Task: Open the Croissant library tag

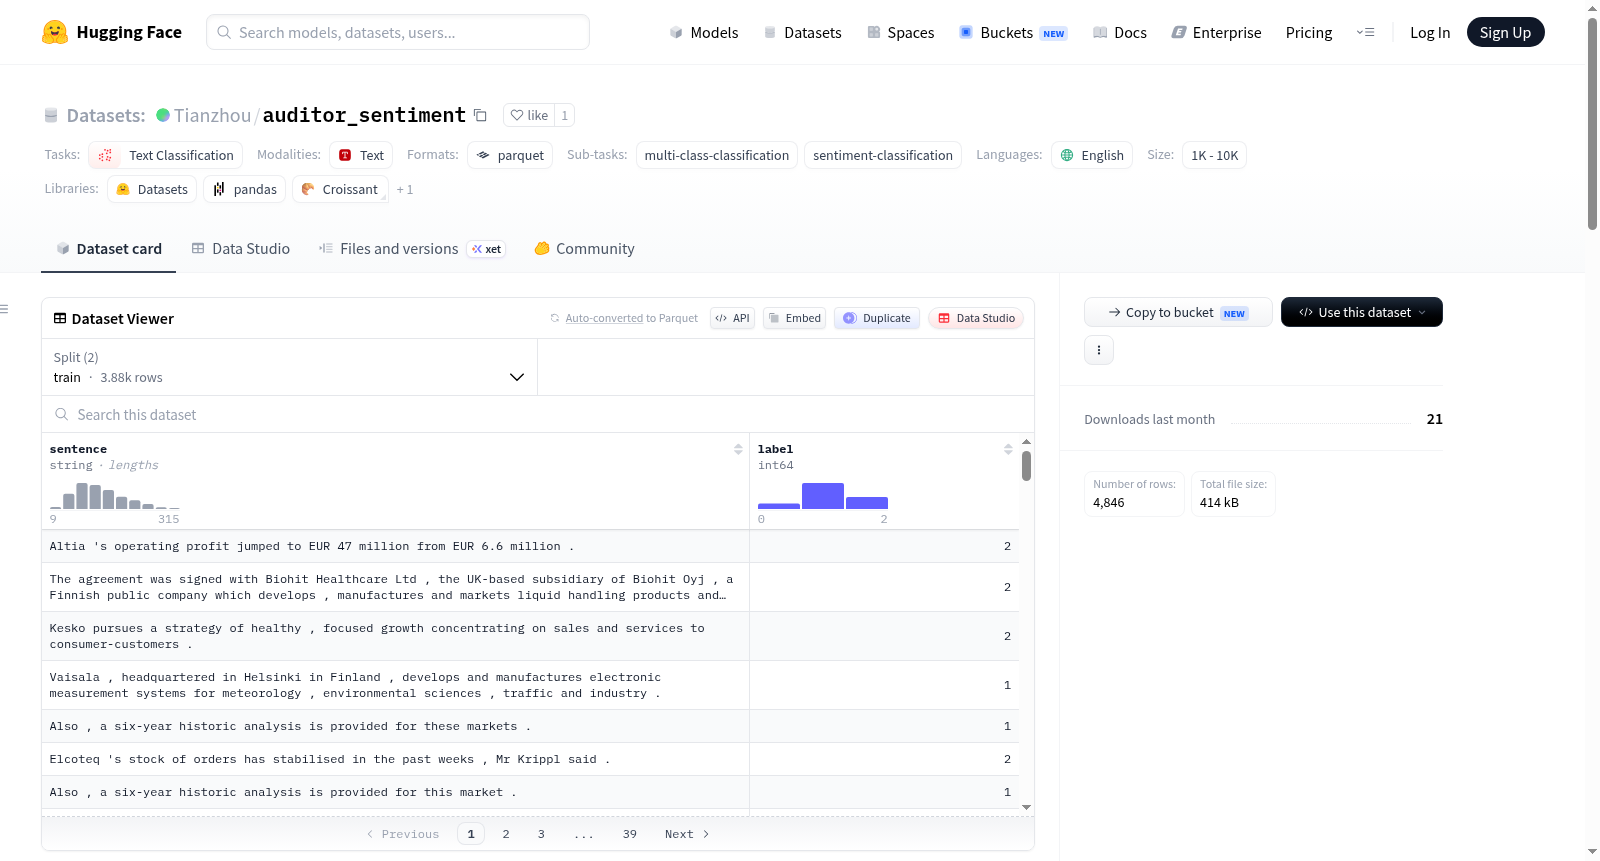Action: coord(340,189)
